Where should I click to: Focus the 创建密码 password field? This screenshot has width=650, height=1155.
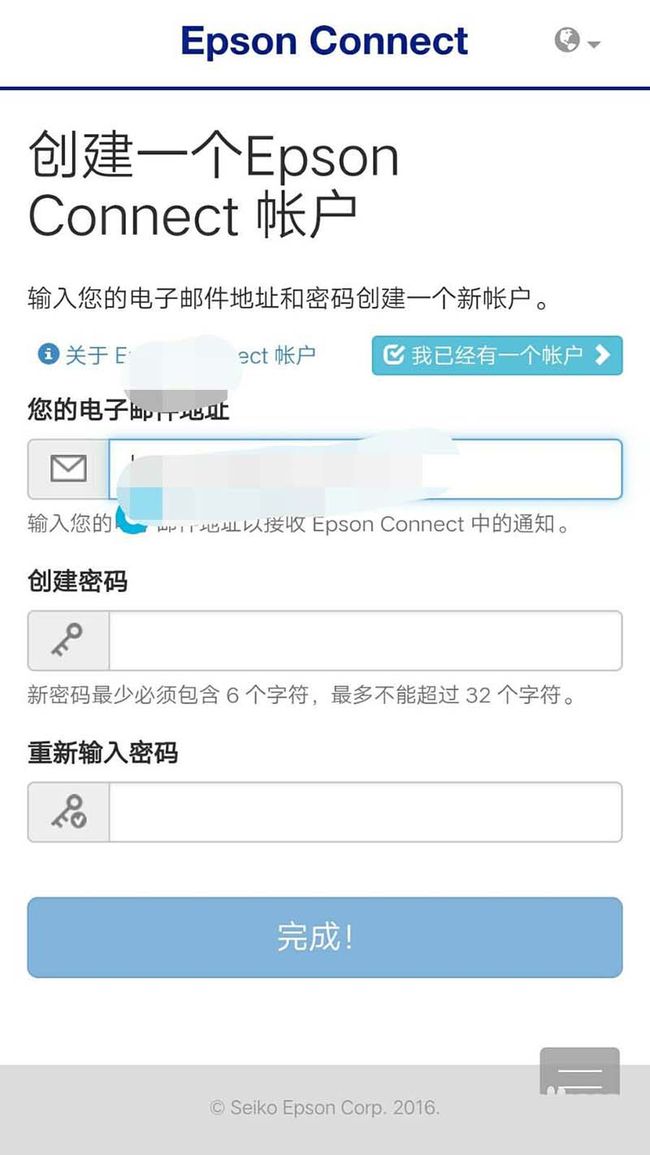tap(366, 641)
